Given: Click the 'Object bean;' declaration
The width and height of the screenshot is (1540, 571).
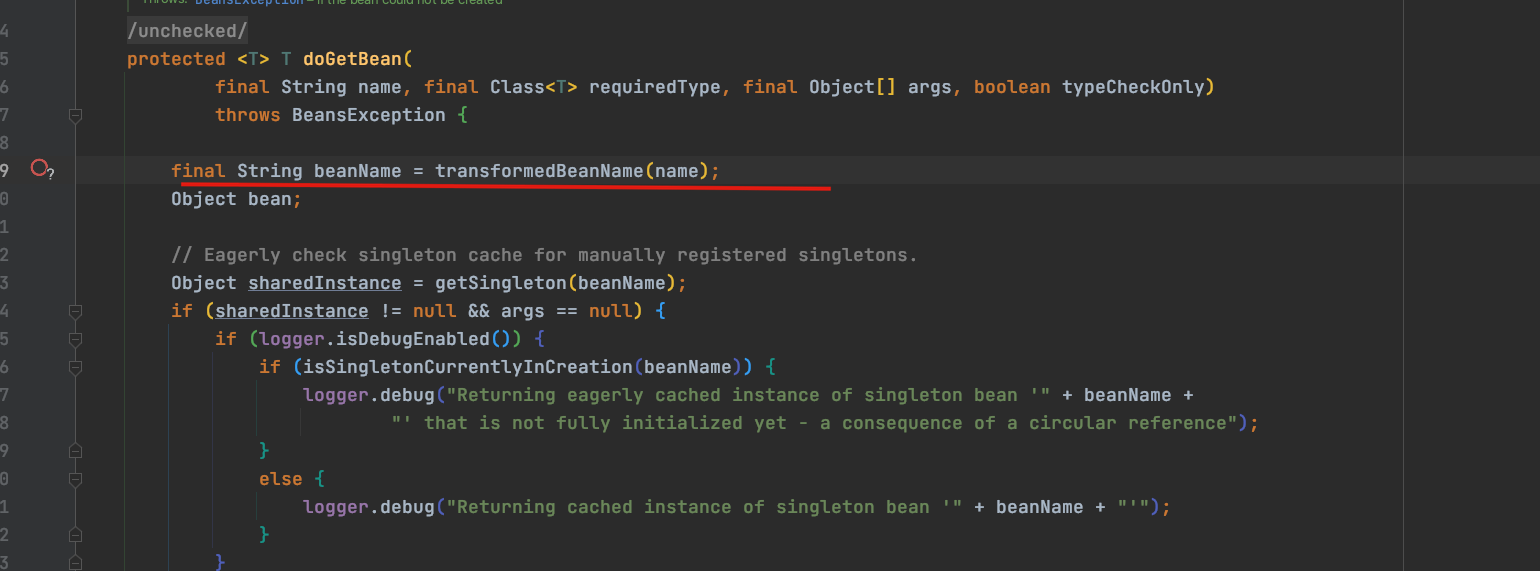Looking at the screenshot, I should click(x=236, y=199).
